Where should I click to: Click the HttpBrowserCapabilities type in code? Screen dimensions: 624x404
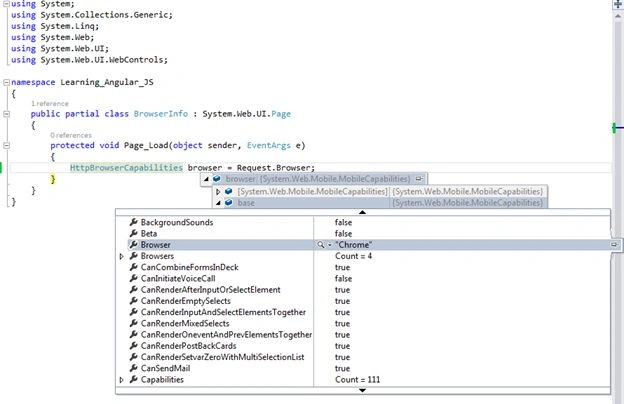126,168
